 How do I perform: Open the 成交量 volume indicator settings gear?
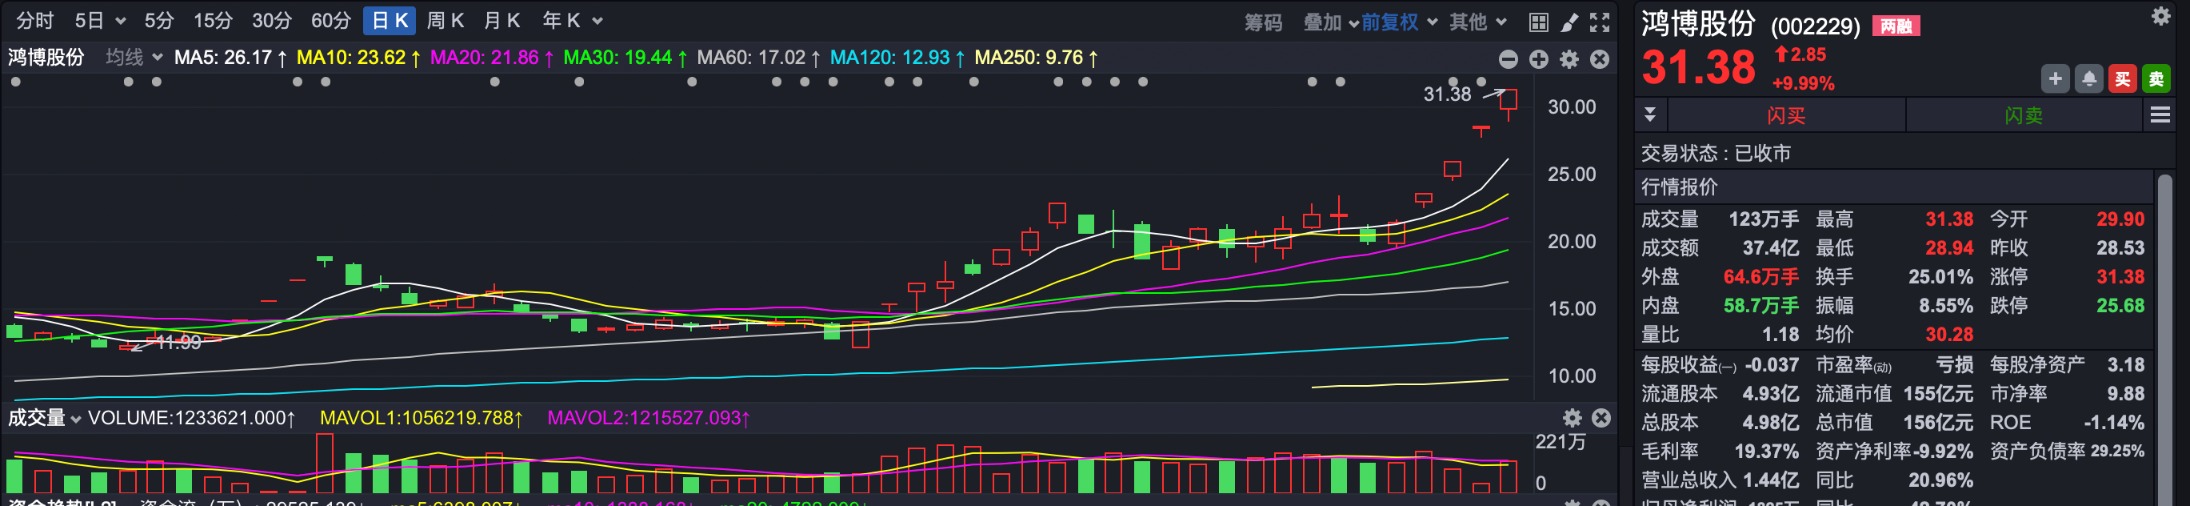(1572, 417)
